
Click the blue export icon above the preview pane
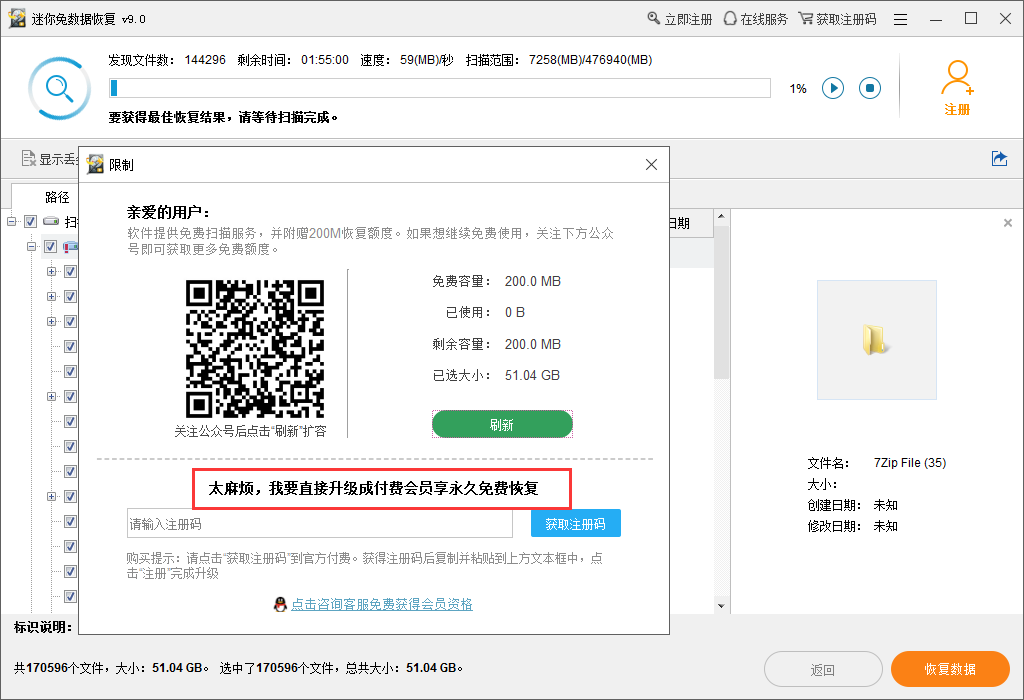pos(999,158)
